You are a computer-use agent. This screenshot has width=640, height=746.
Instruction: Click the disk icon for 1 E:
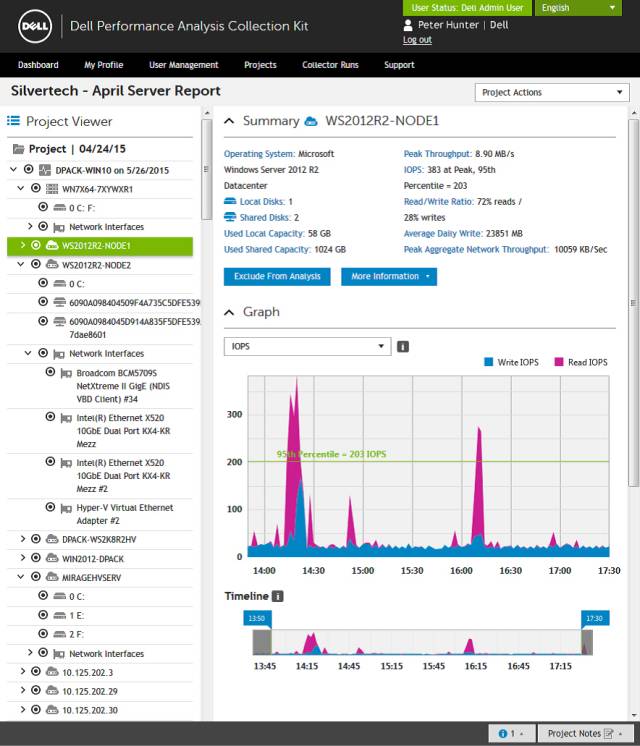59,616
